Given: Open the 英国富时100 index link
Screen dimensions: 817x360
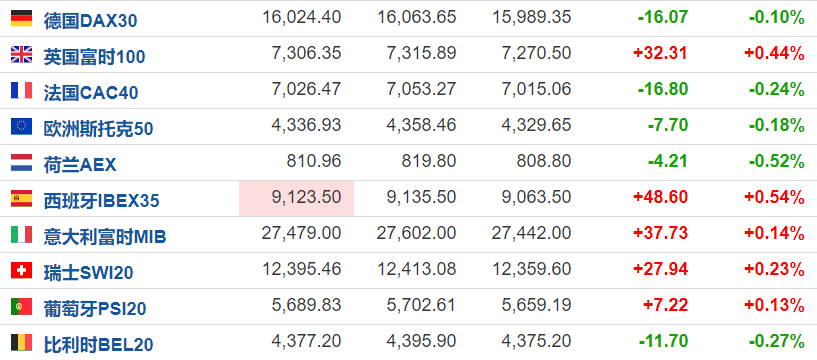Looking at the screenshot, I should tap(94, 56).
